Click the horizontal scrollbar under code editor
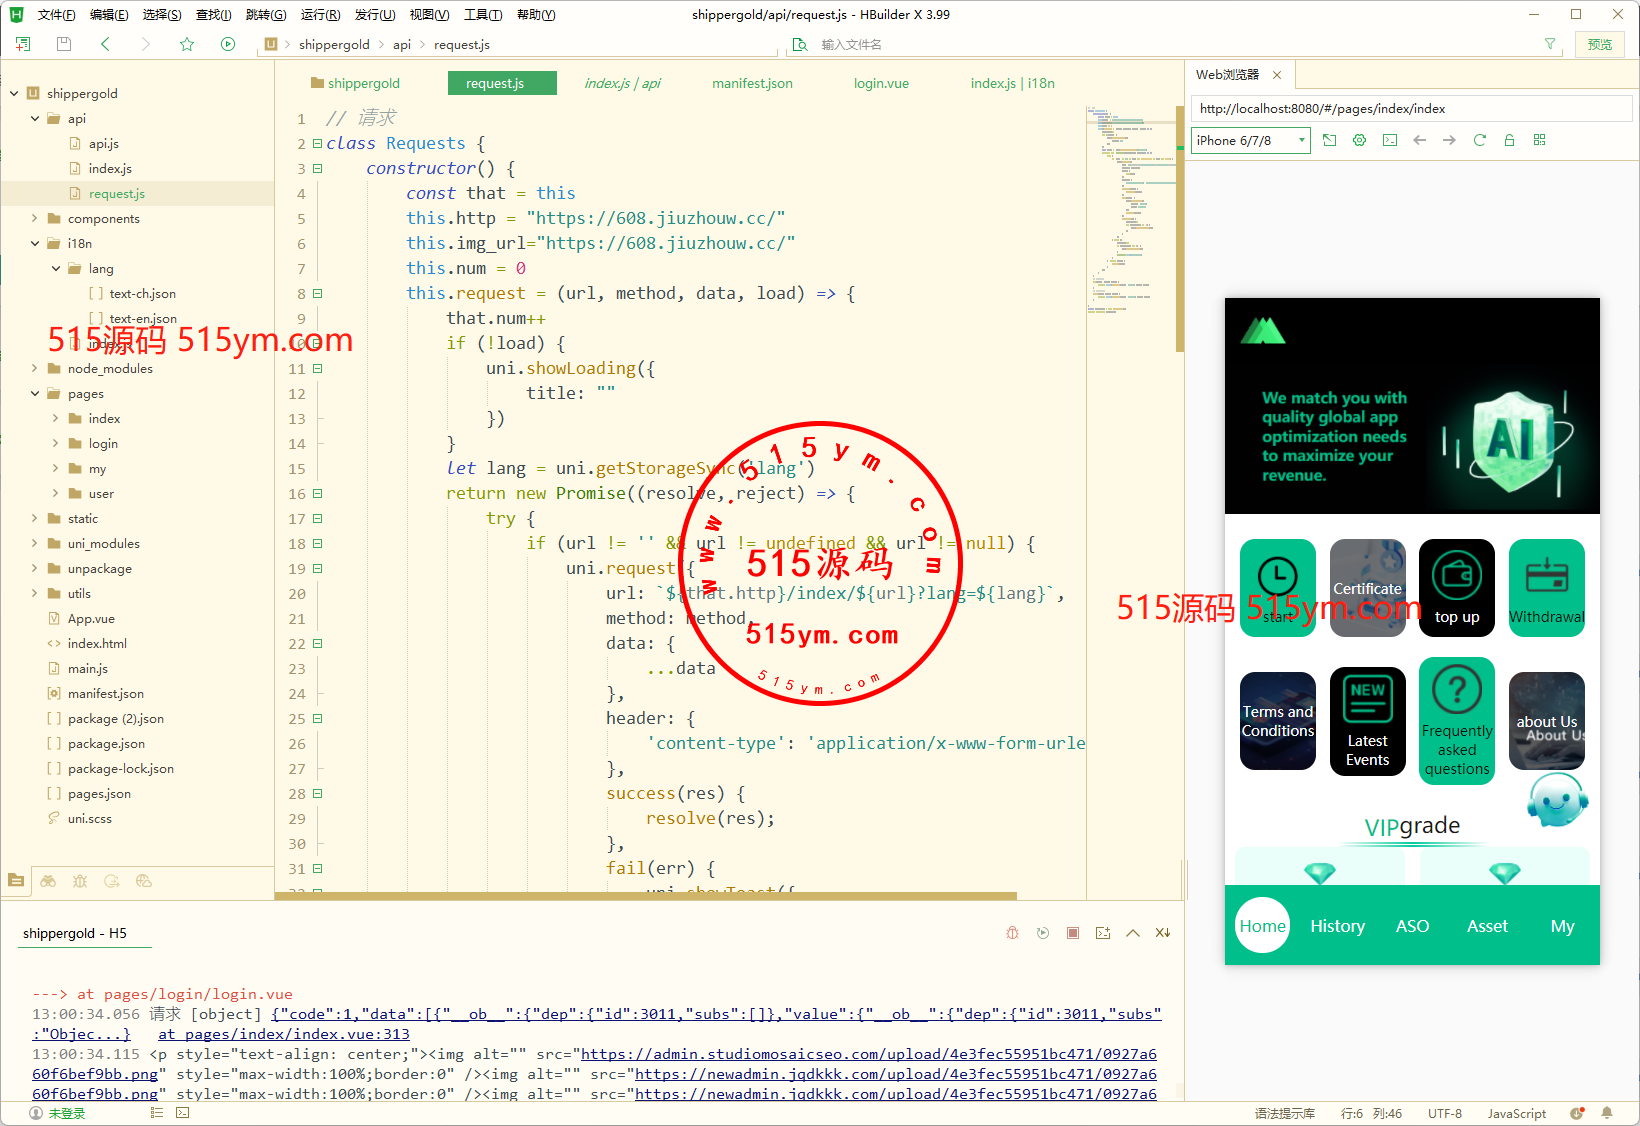The height and width of the screenshot is (1126, 1640). 645,896
